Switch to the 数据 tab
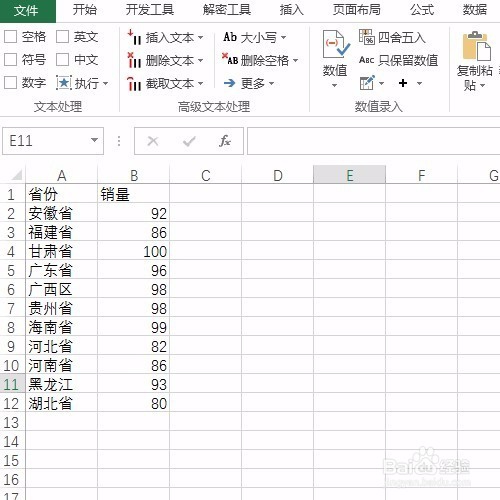The image size is (500, 500). pos(475,10)
